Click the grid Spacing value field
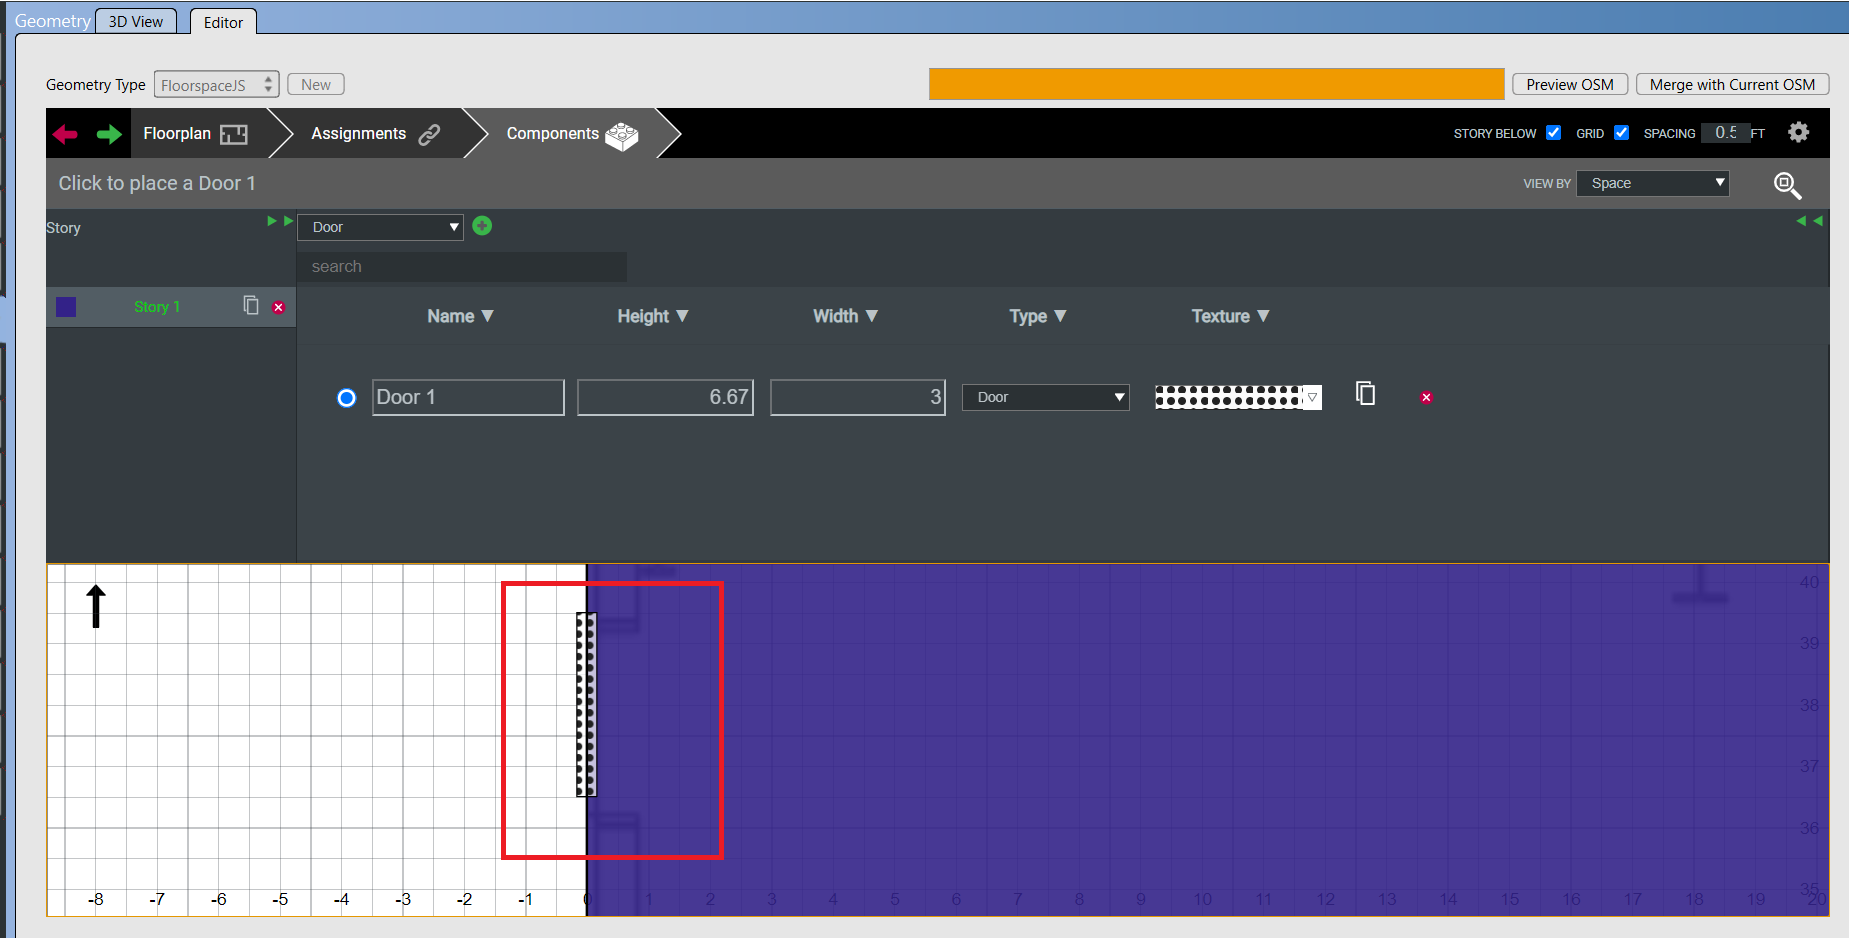The image size is (1849, 938). point(1725,133)
